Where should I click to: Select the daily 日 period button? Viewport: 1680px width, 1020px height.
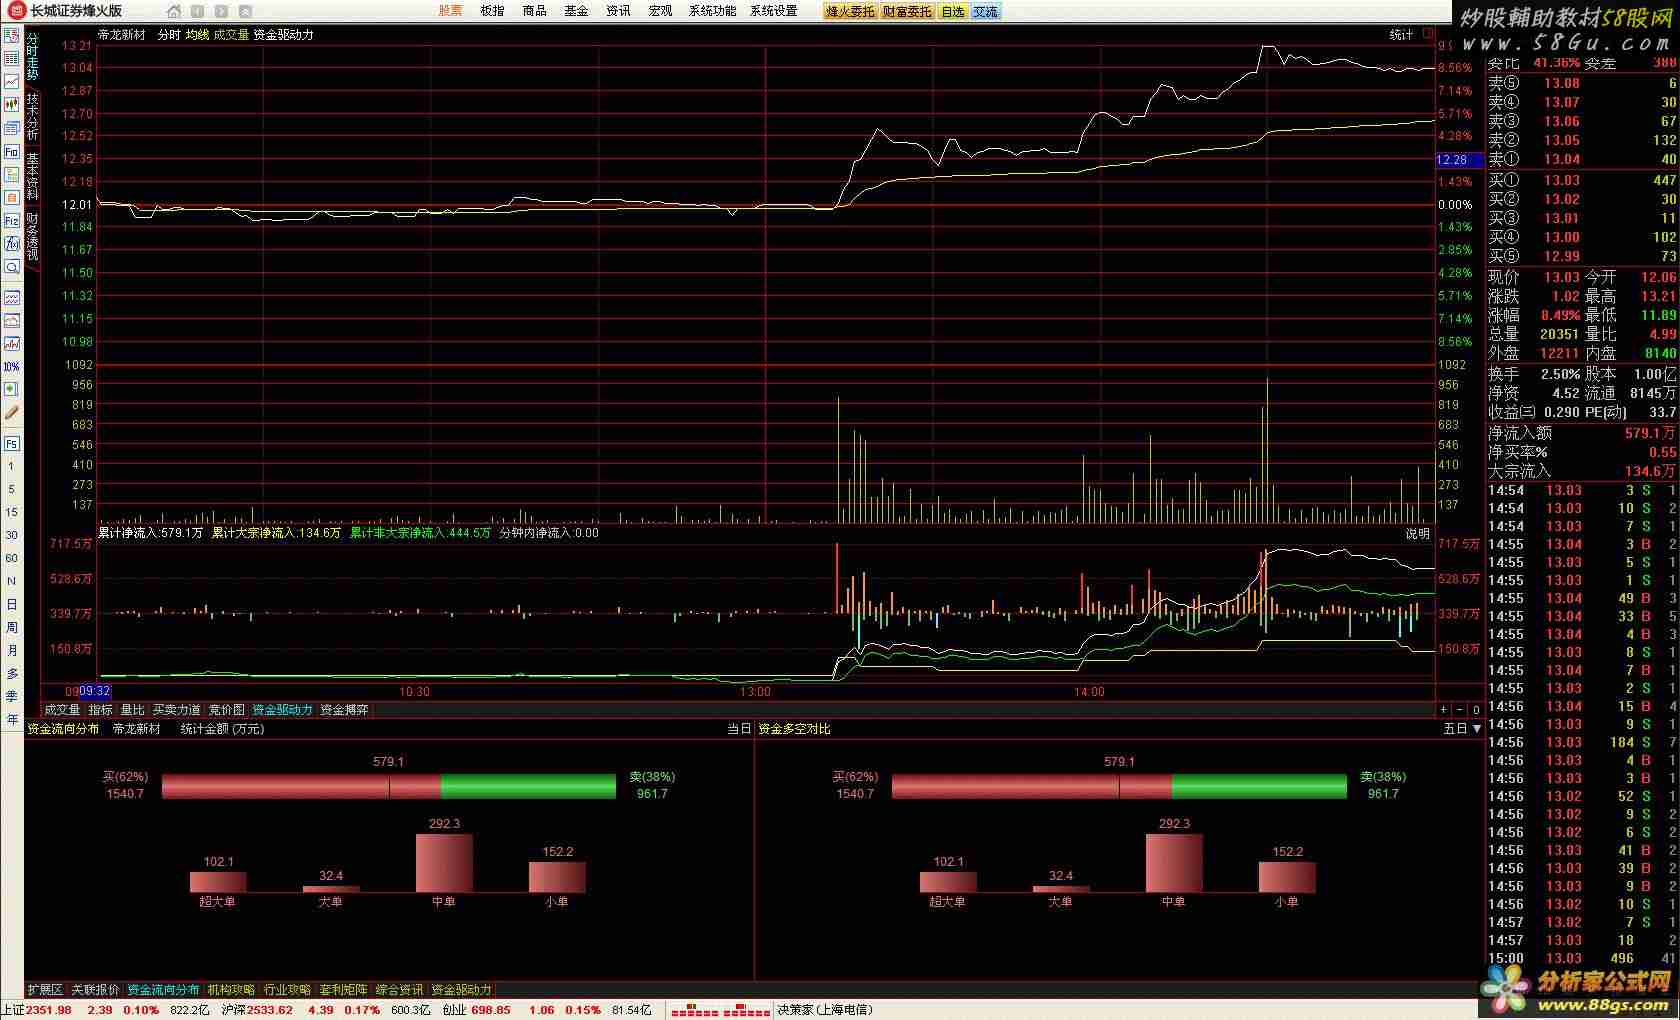[12, 604]
